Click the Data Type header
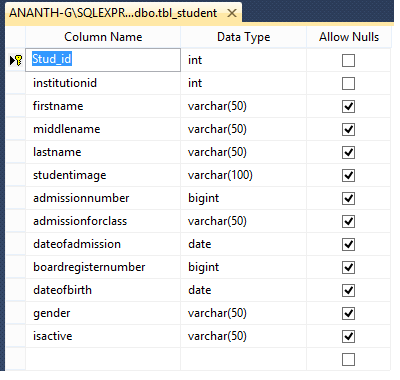400x380 pixels. [243, 37]
